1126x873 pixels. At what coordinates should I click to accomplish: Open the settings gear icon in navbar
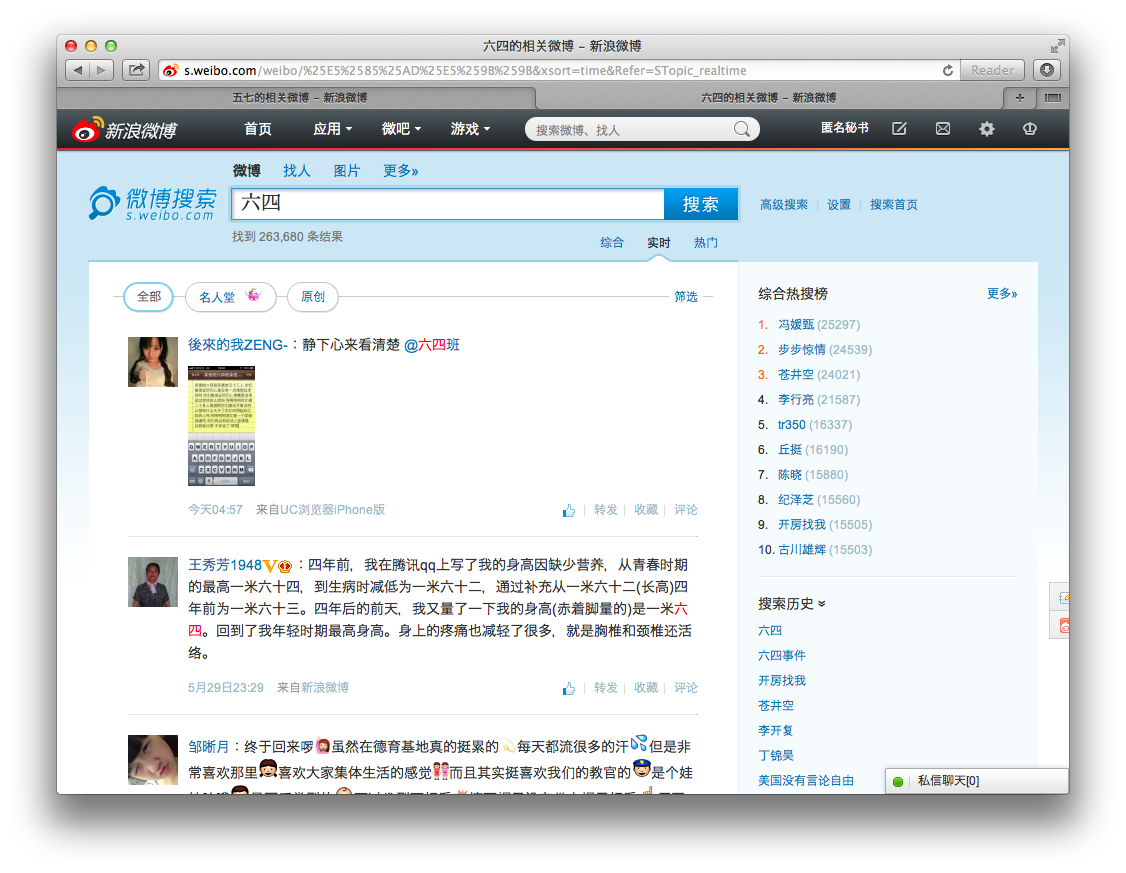tap(987, 129)
